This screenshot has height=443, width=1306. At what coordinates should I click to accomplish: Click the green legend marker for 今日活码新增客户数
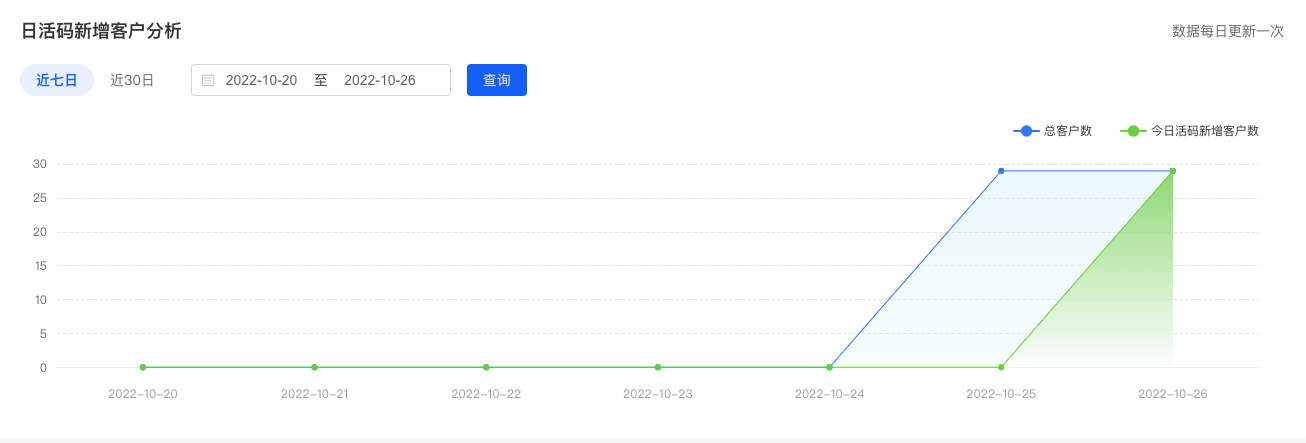point(1133,131)
